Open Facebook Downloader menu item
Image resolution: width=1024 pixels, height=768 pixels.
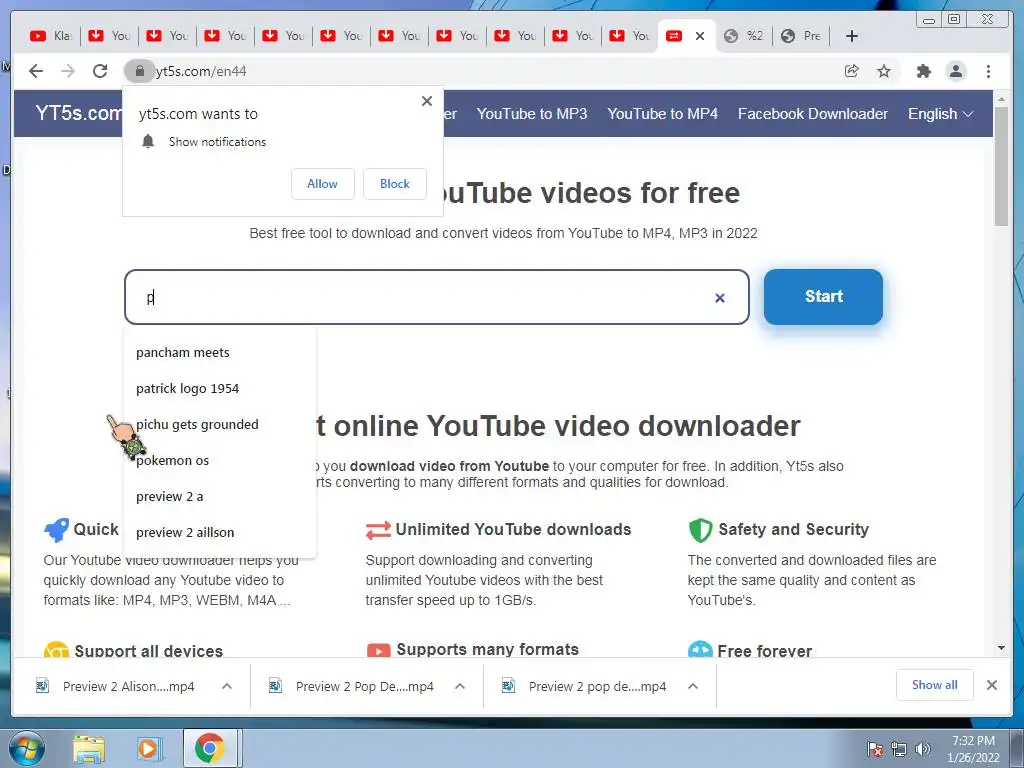point(812,114)
